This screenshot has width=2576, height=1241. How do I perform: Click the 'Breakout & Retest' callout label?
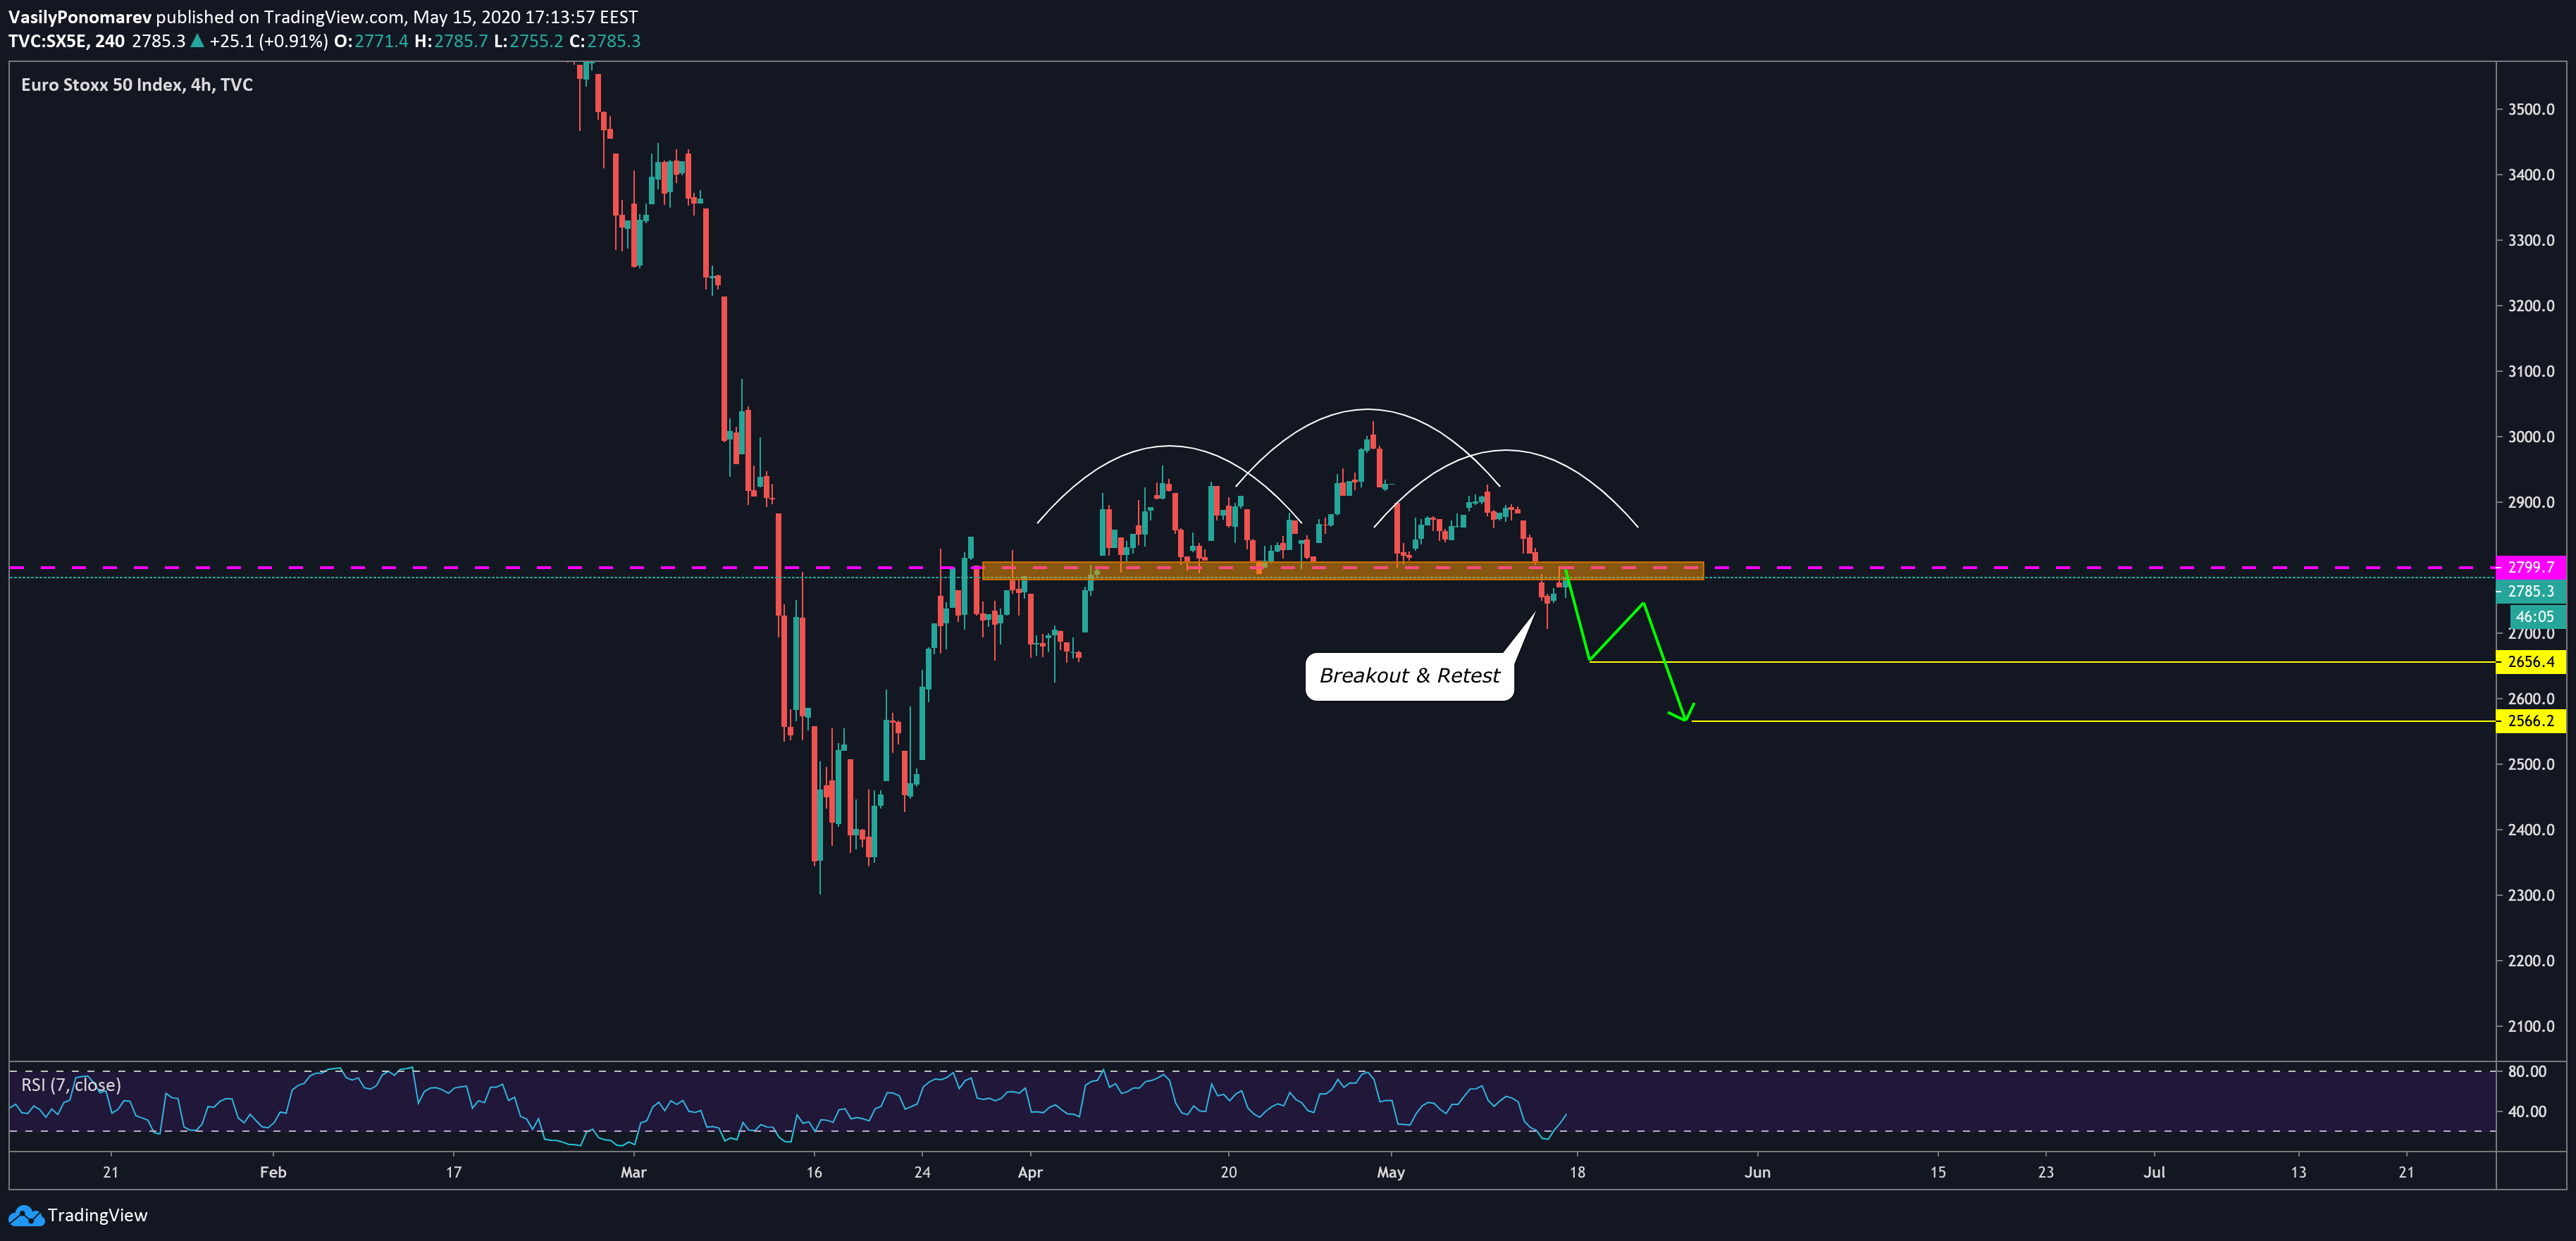click(1409, 676)
